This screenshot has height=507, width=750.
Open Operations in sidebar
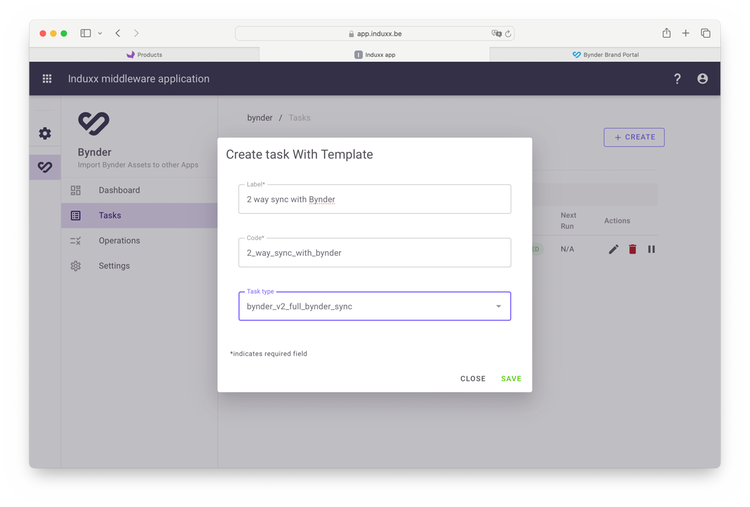(139, 241)
